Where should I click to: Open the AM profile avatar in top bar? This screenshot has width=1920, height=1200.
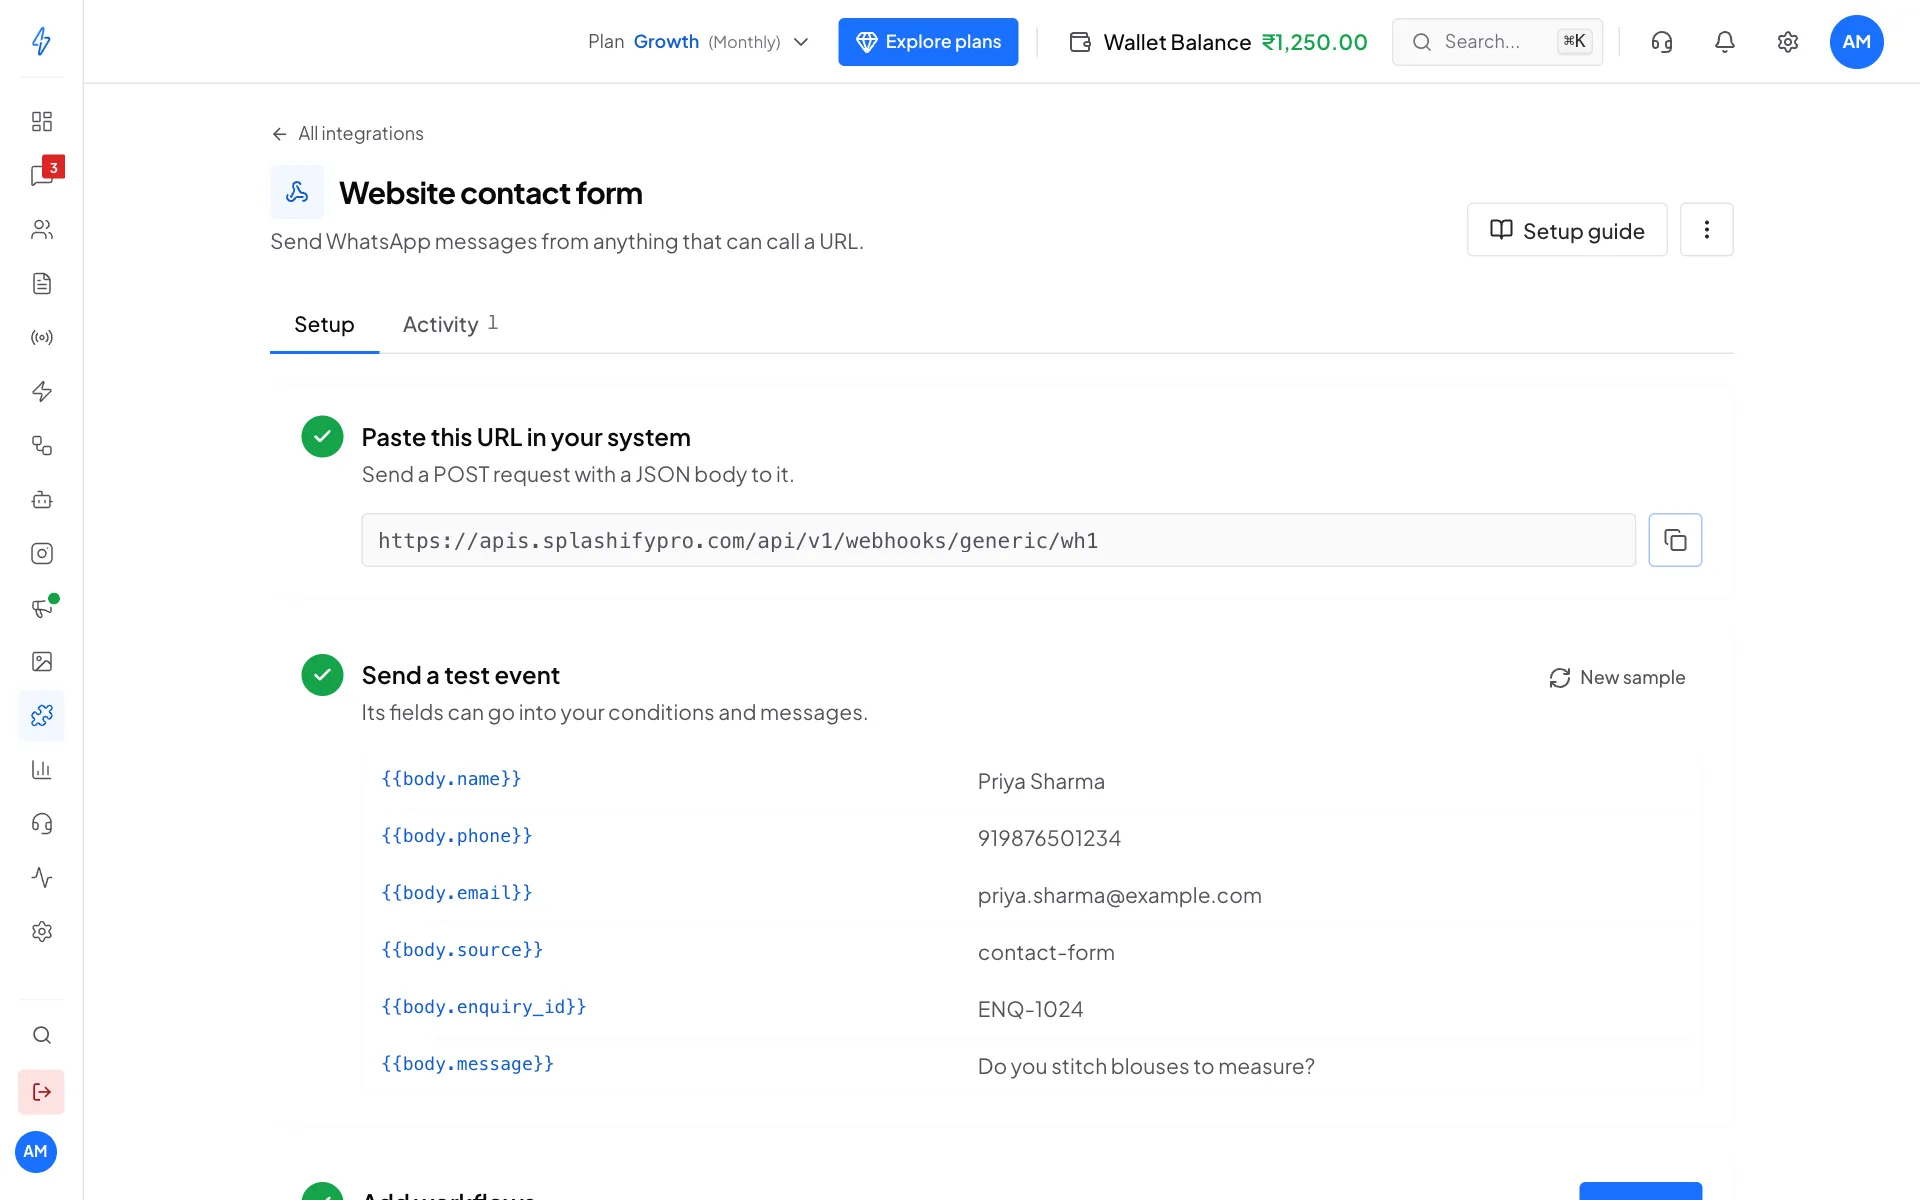[x=1856, y=42]
